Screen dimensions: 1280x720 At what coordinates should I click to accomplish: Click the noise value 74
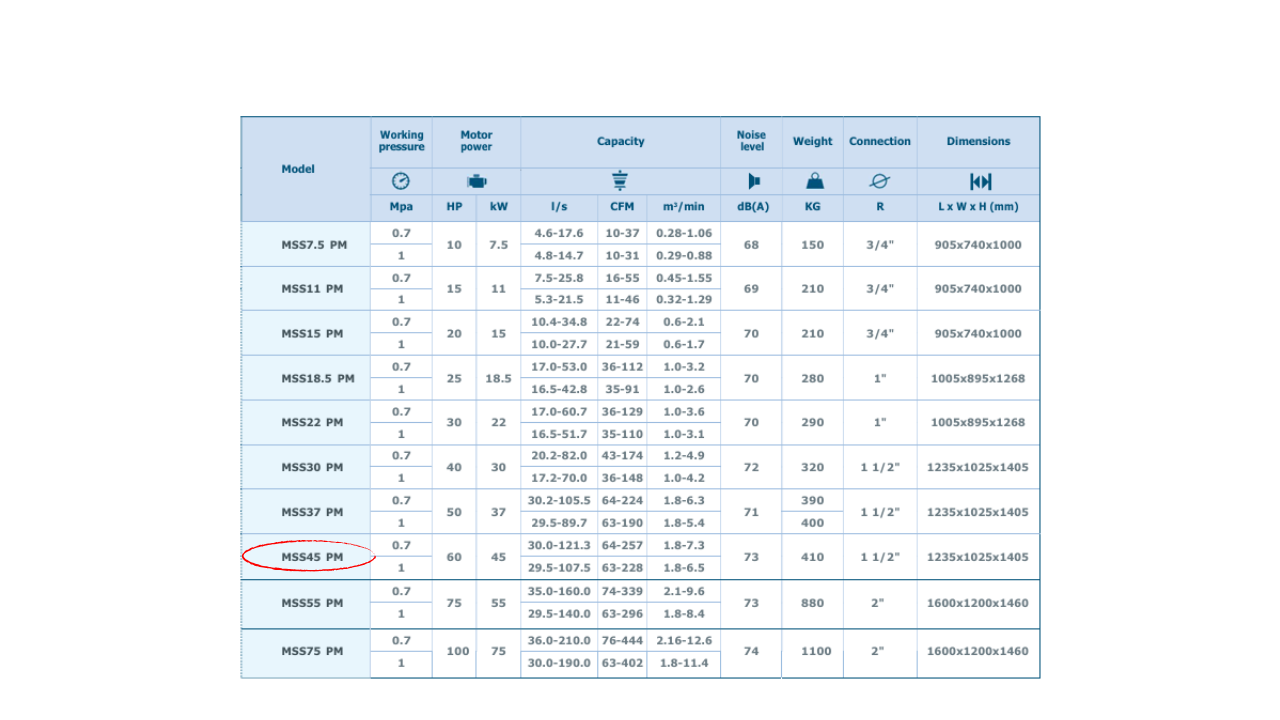point(751,651)
